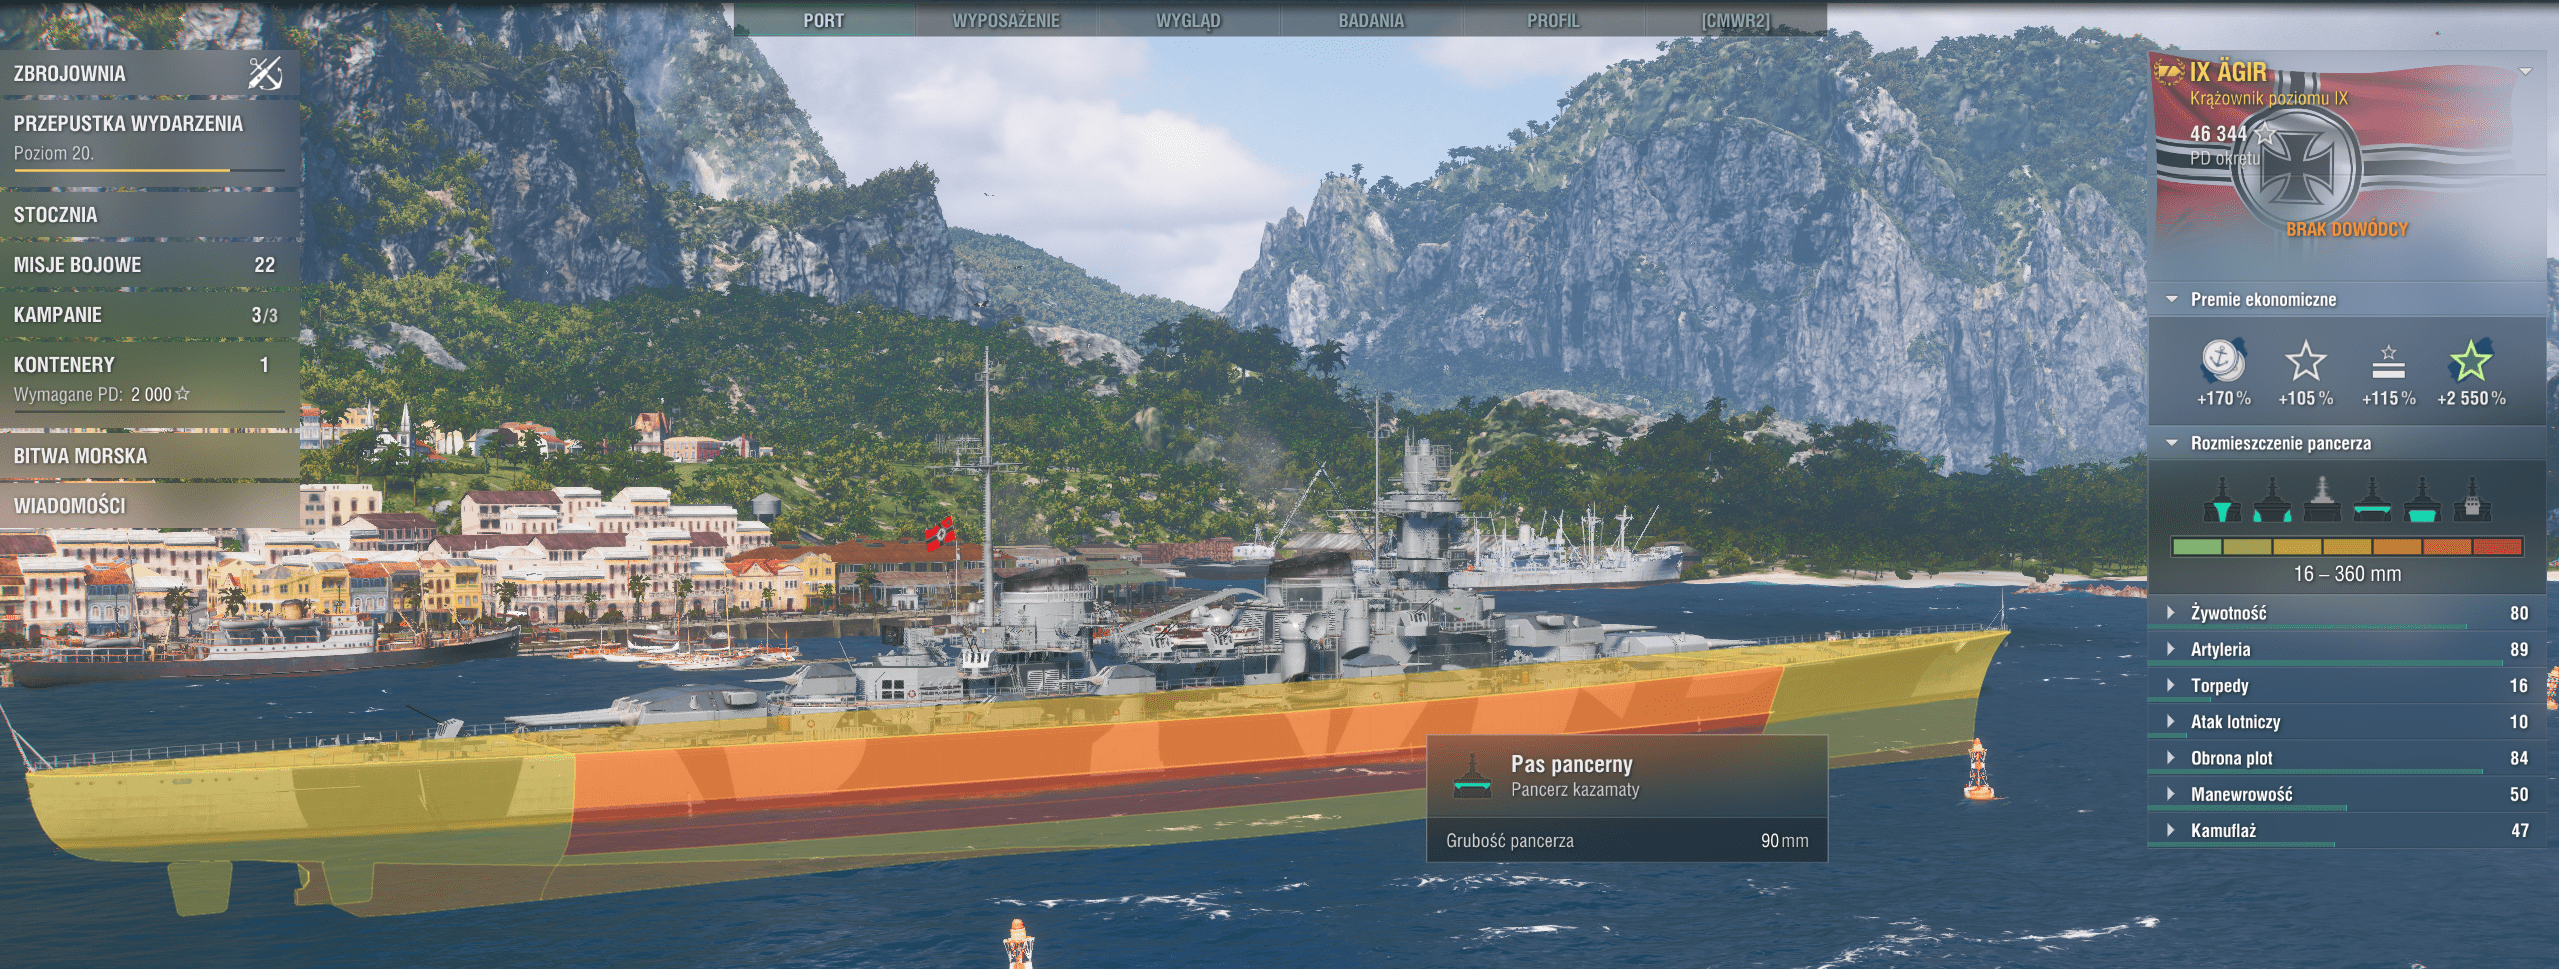The image size is (2559, 969).
Task: Switch to the WYPOSAŻENIE tab
Action: coord(1005,20)
